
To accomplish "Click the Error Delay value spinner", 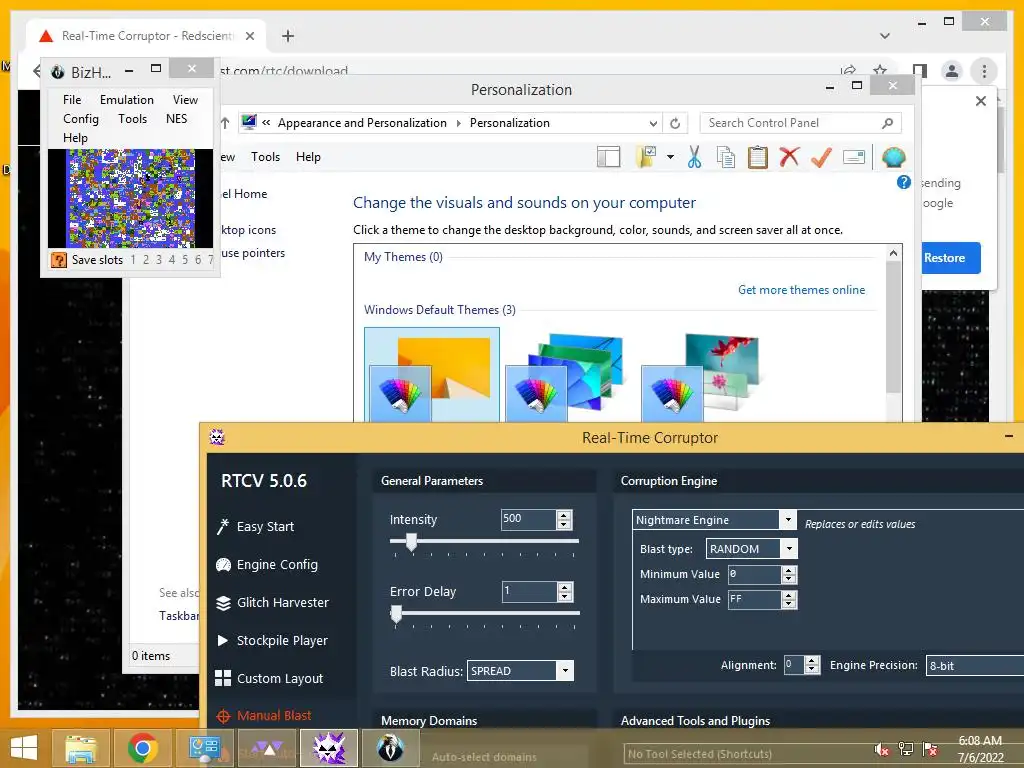I will [x=564, y=592].
